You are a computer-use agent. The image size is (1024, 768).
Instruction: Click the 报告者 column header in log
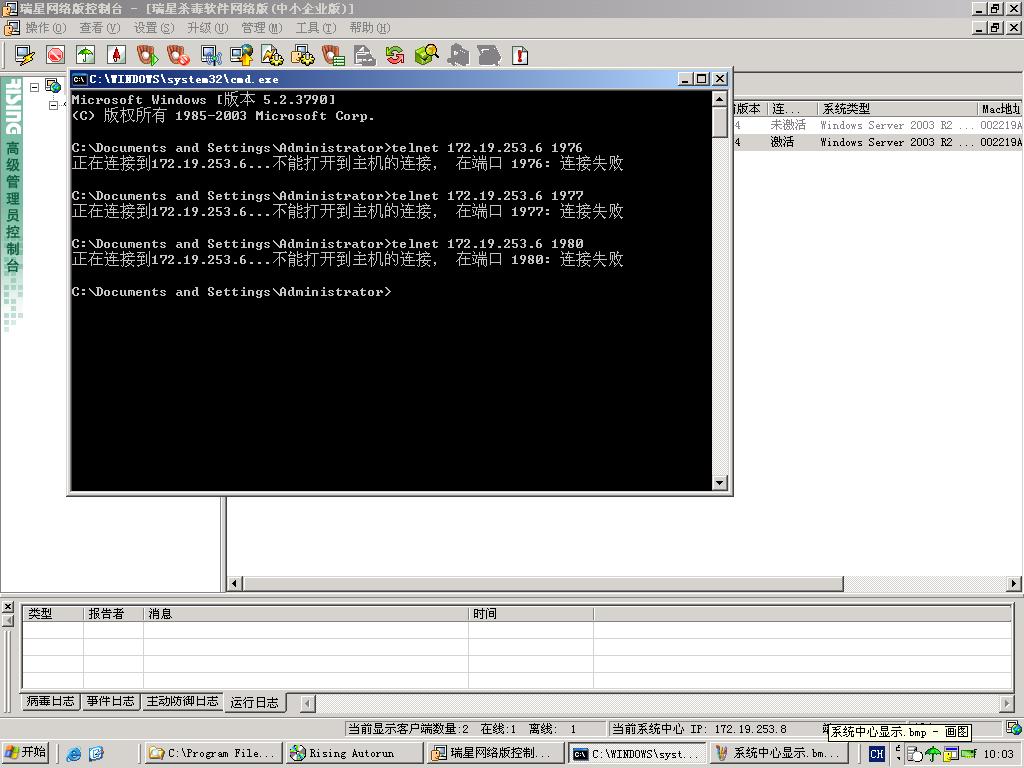113,614
